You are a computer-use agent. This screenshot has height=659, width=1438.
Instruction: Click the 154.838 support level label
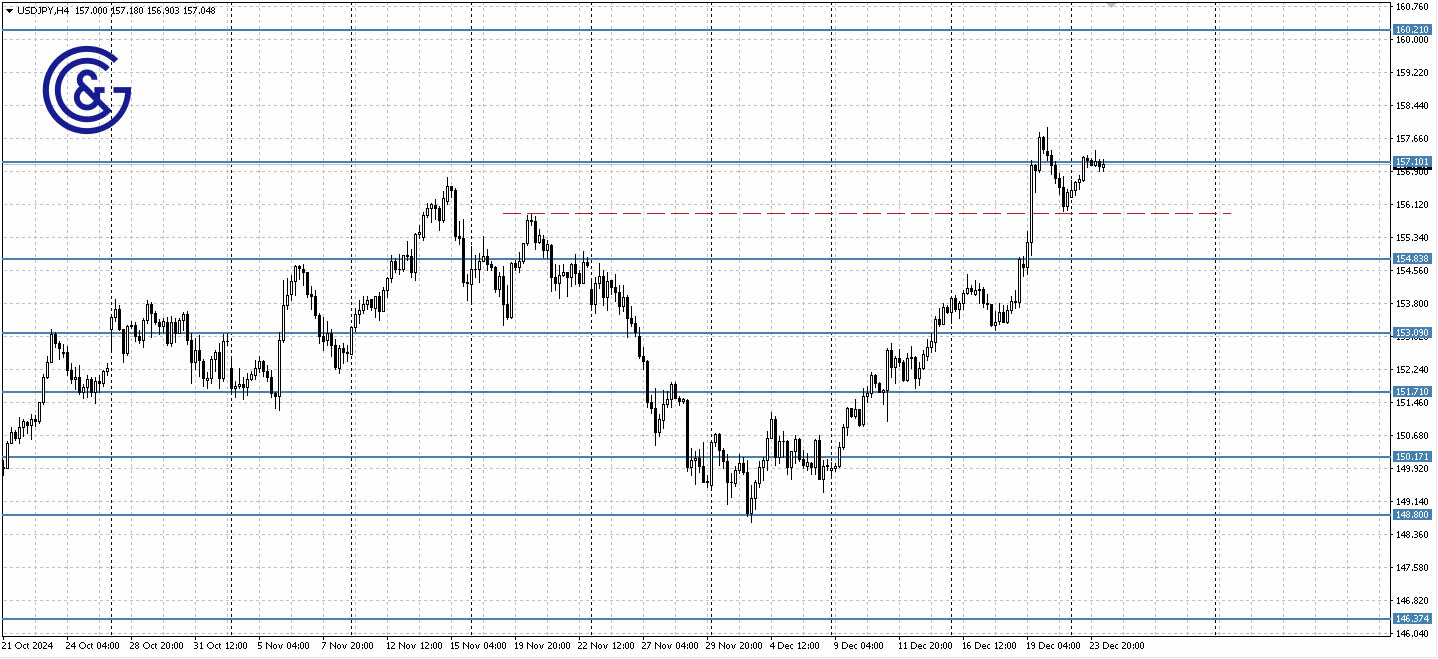point(1414,258)
